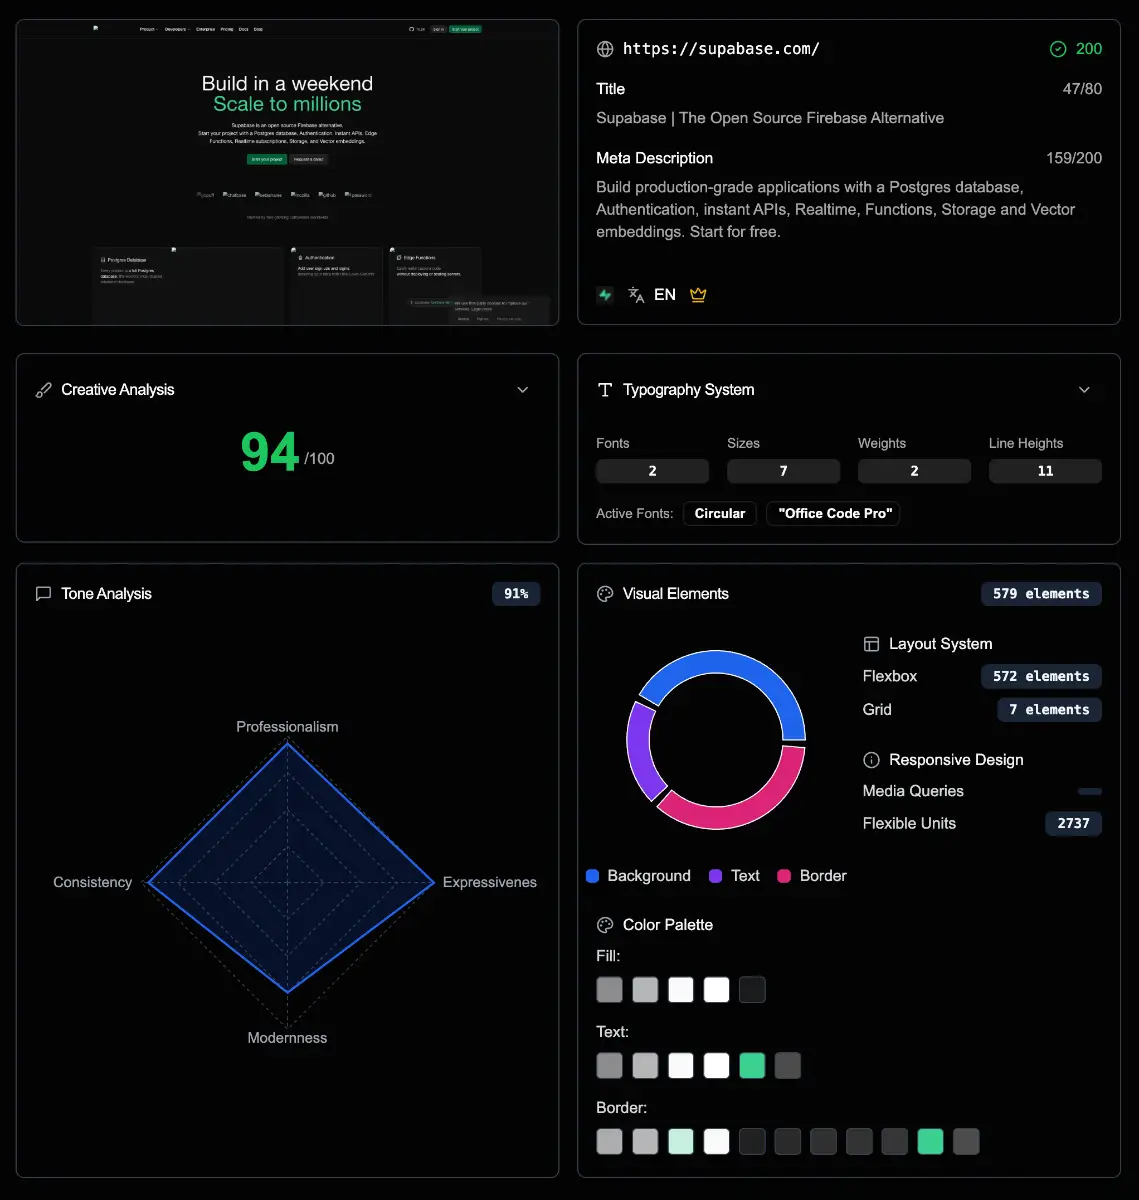Collapse the Creative Analysis card

522,389
